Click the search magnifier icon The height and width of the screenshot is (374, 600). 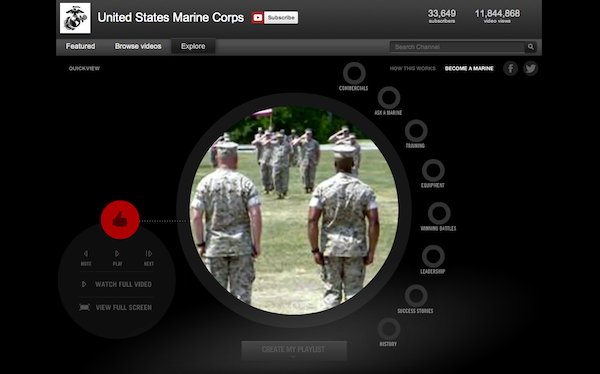(x=531, y=47)
